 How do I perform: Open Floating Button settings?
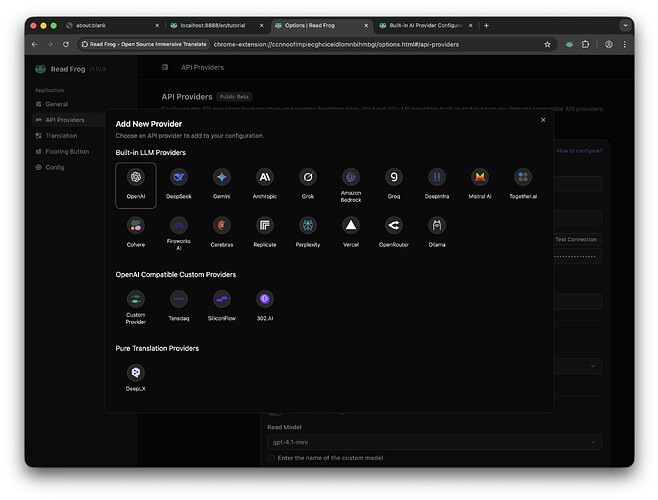point(68,151)
